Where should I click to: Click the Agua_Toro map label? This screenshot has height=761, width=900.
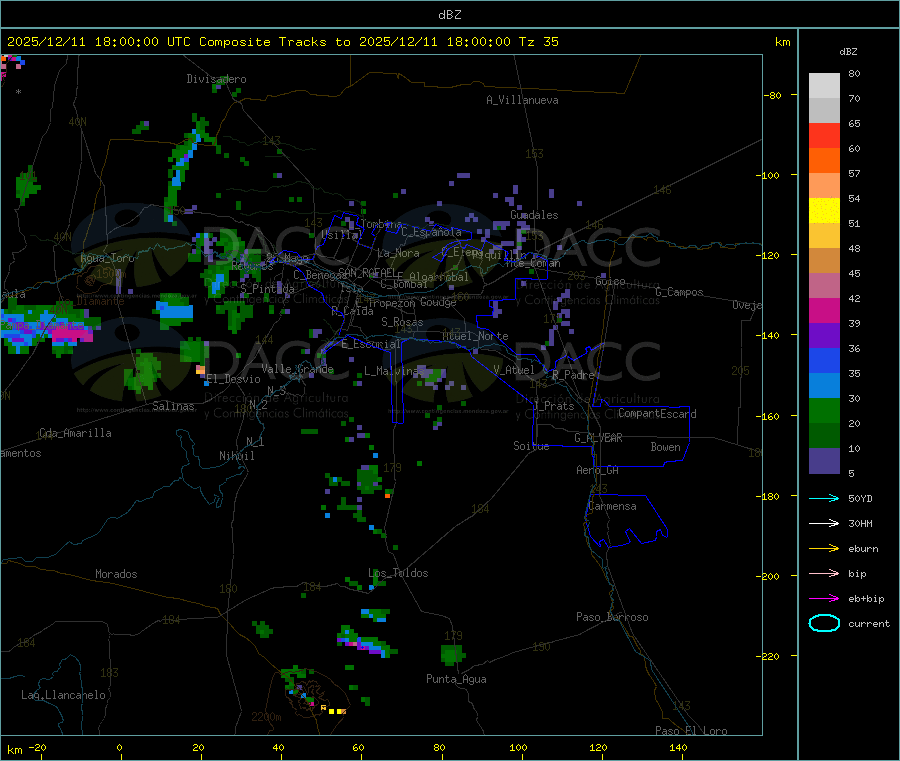click(x=107, y=258)
